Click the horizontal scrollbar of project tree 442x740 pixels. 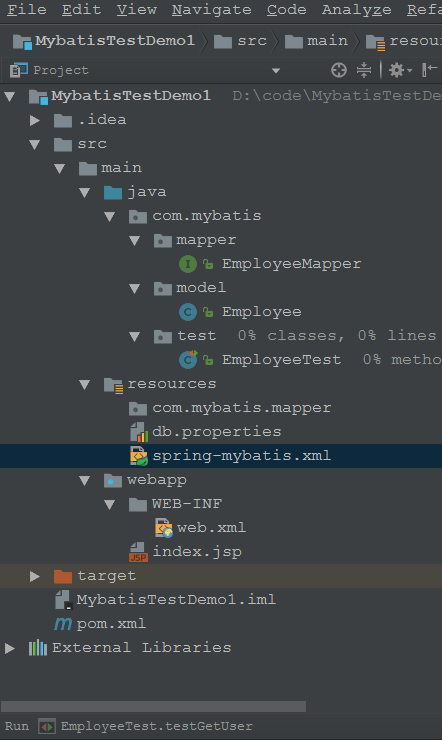tap(153, 706)
